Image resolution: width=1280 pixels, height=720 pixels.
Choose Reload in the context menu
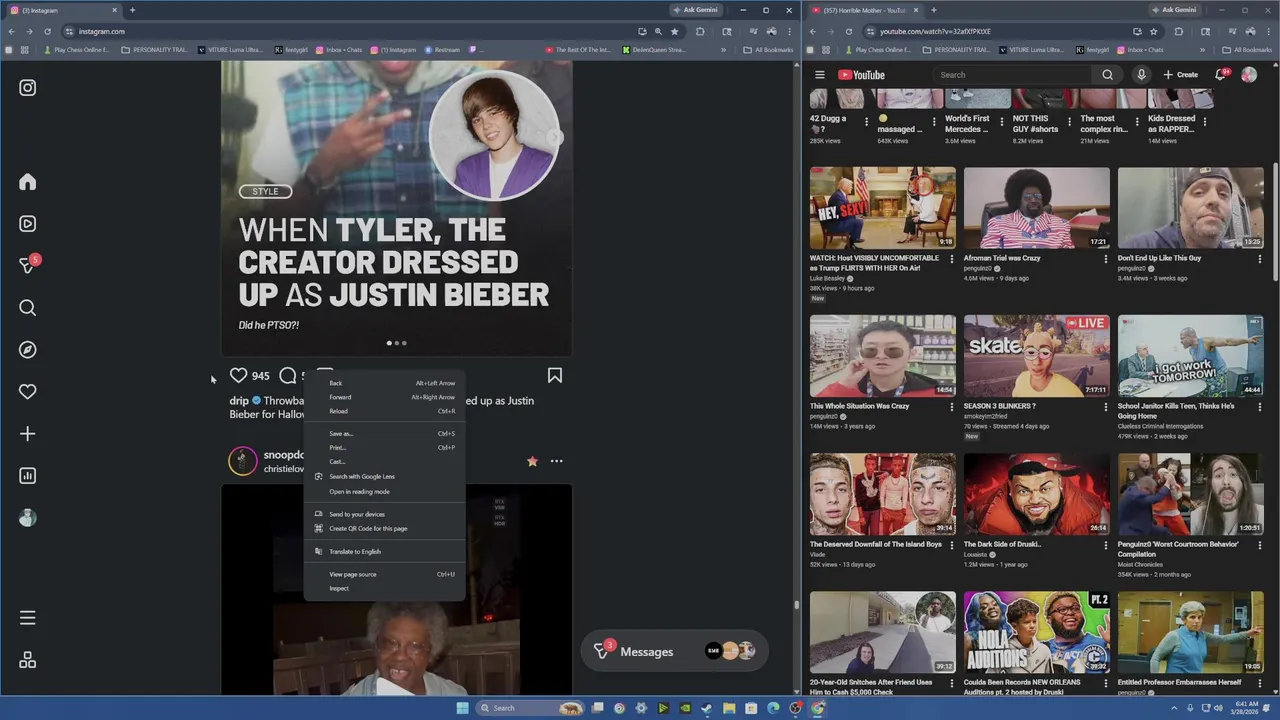coord(385,411)
